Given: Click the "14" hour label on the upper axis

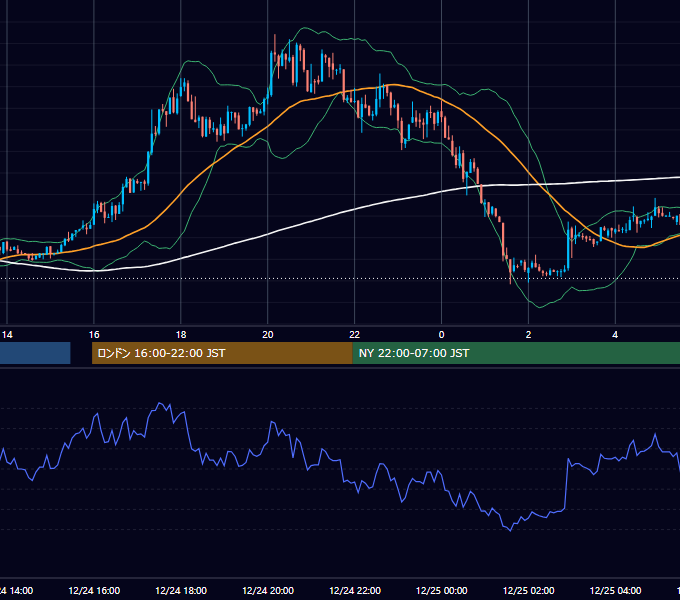Looking at the screenshot, I should tap(7, 335).
